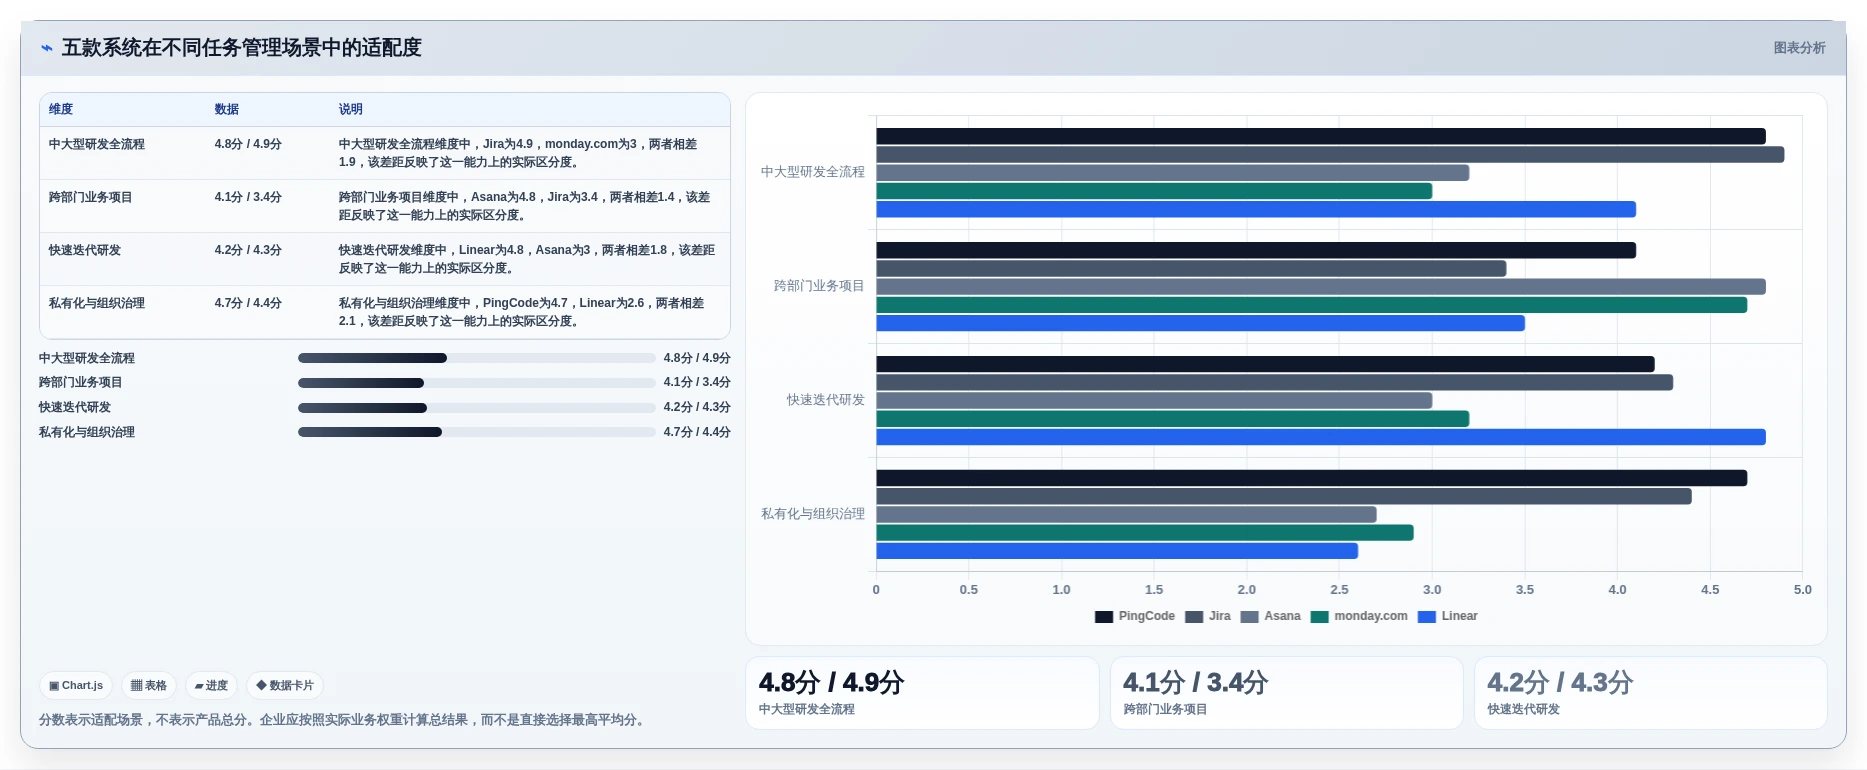The width and height of the screenshot is (1867, 770).
Task: Click the 跨部门业务项目 chart axis label
Action: 819,286
